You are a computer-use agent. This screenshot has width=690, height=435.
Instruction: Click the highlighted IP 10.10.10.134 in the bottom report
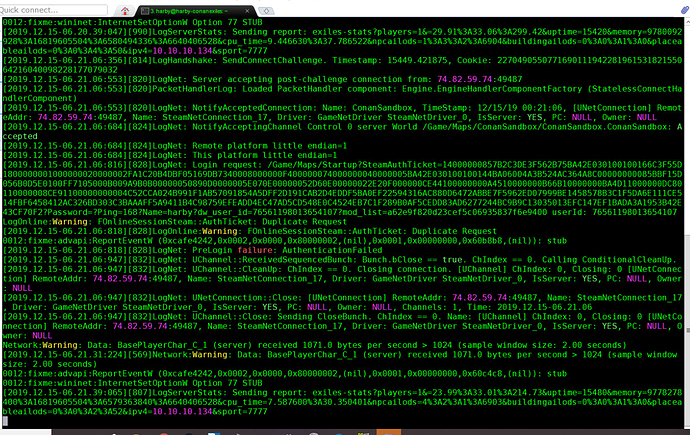tap(182, 412)
